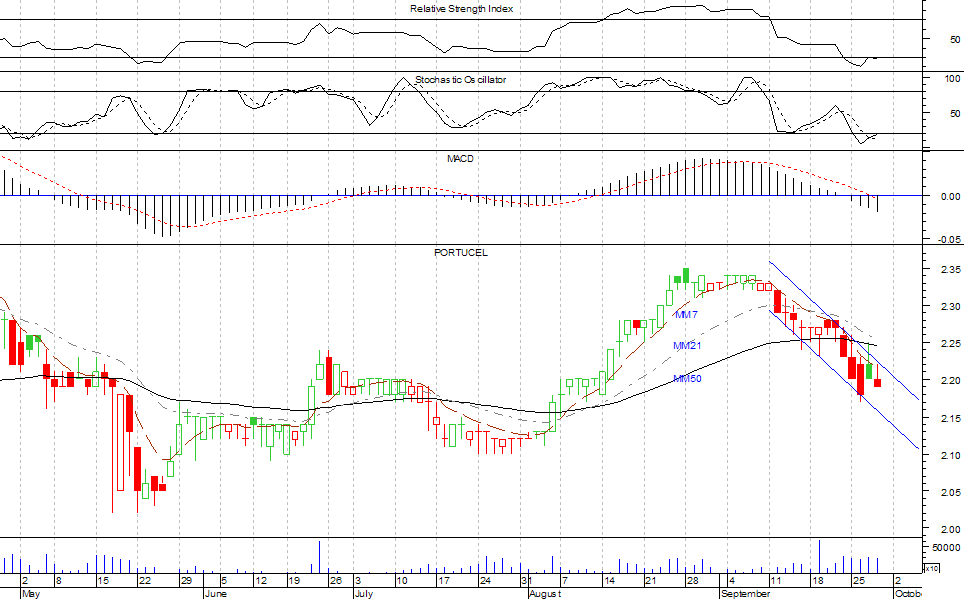Select the 2.30 price axis value
Screen dimensions: 964x599
click(x=950, y=306)
